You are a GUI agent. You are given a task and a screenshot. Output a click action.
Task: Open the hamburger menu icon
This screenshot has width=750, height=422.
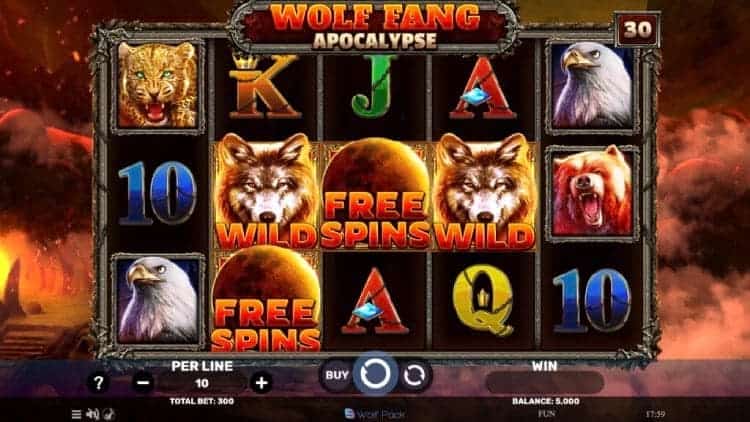pos(76,414)
